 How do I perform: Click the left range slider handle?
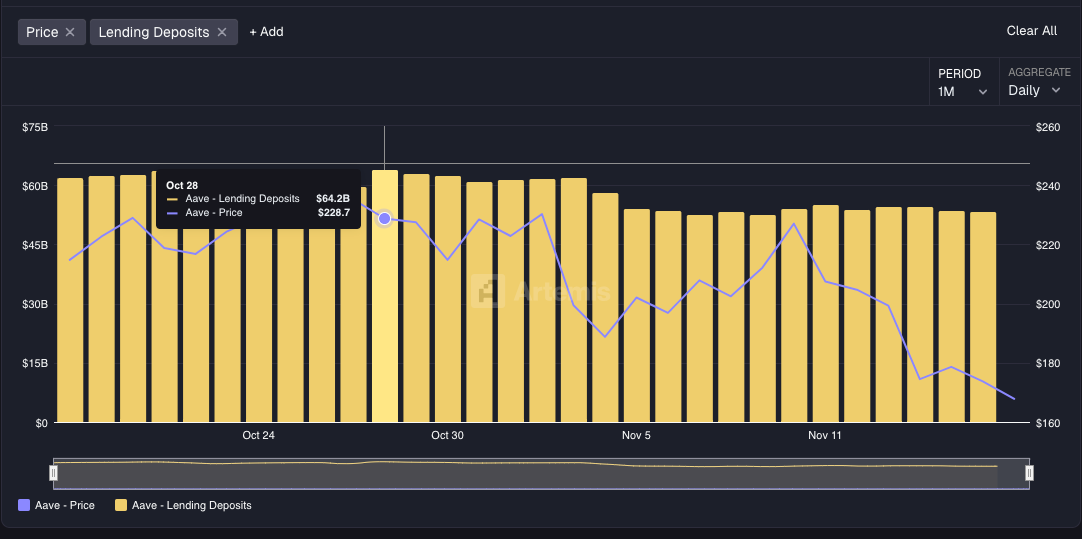point(54,473)
